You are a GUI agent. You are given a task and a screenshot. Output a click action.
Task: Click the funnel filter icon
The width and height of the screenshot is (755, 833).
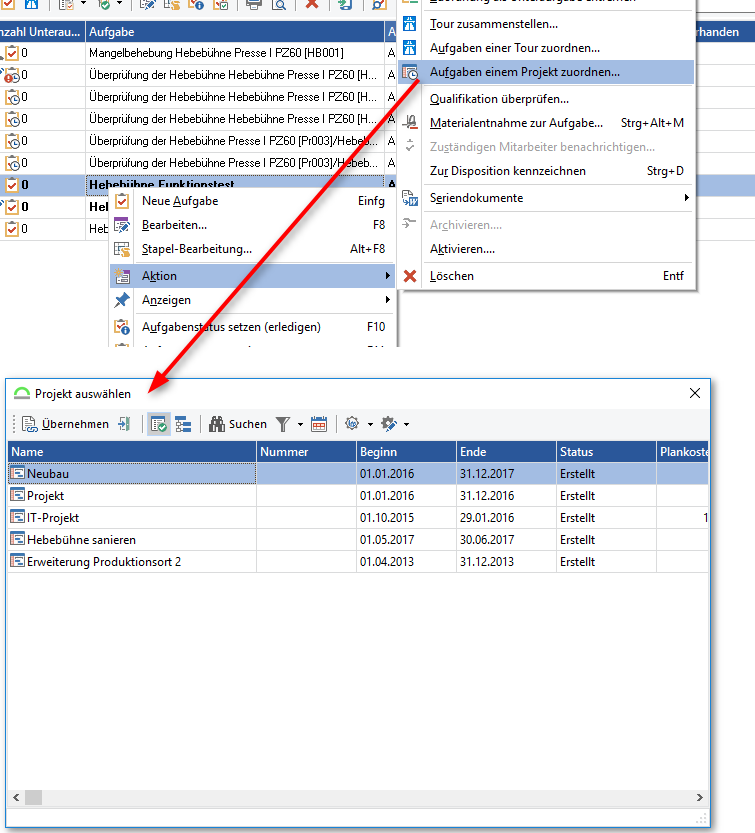tap(283, 424)
